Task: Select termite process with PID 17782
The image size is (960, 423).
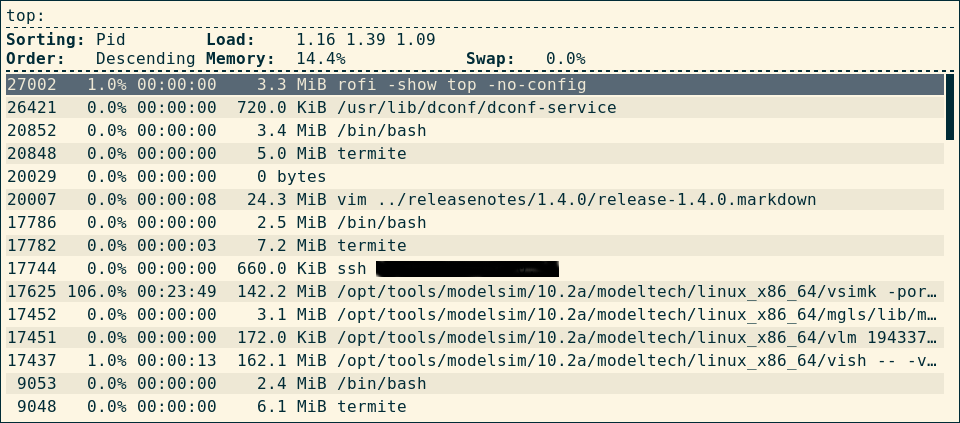Action: coord(474,245)
